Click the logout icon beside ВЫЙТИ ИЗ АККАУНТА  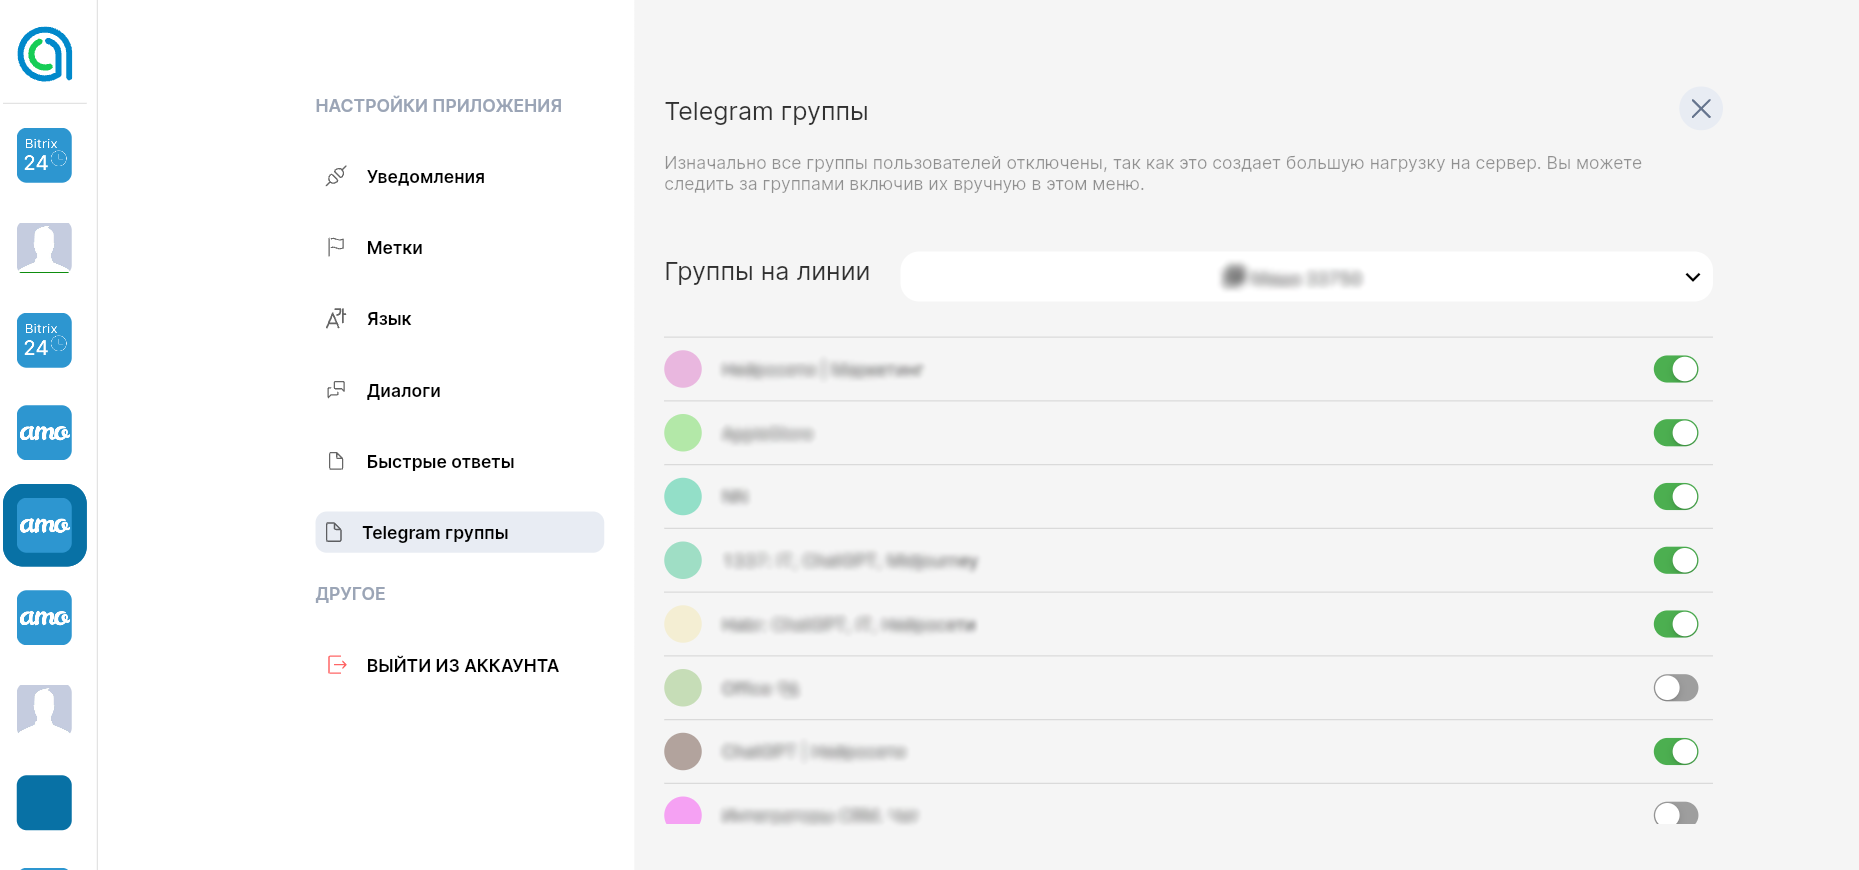pyautogui.click(x=337, y=665)
